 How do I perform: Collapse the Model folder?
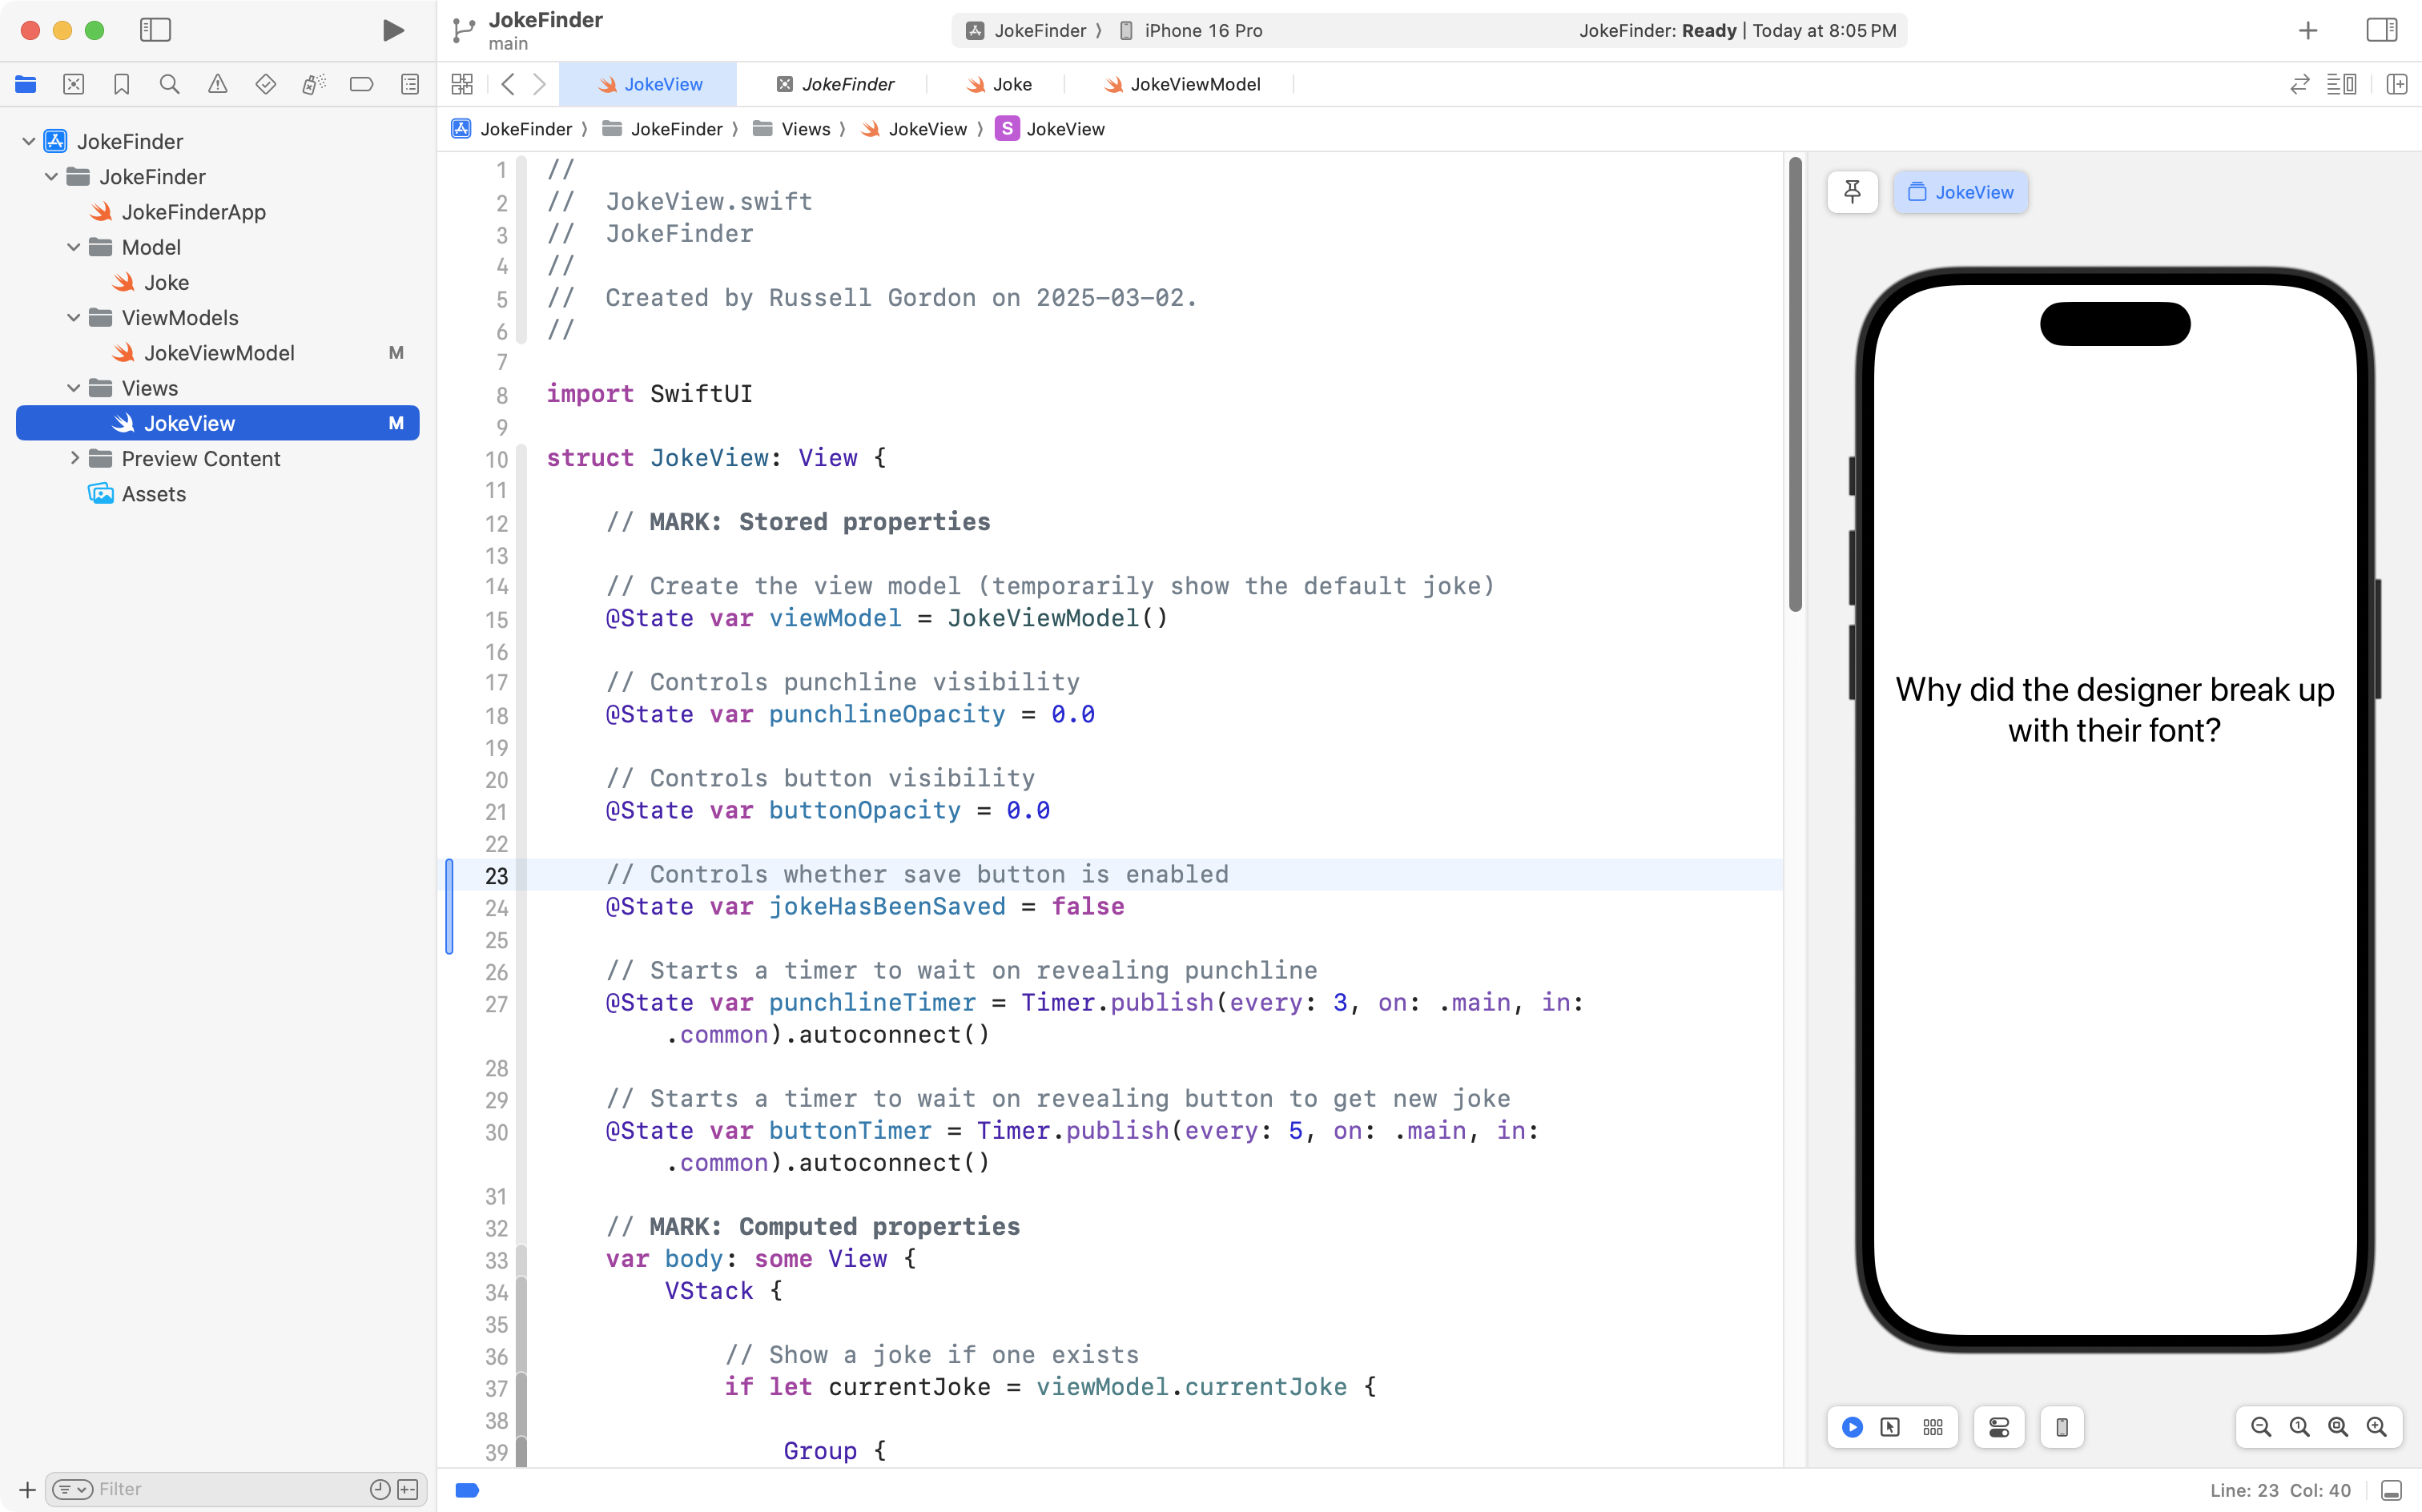coord(74,247)
